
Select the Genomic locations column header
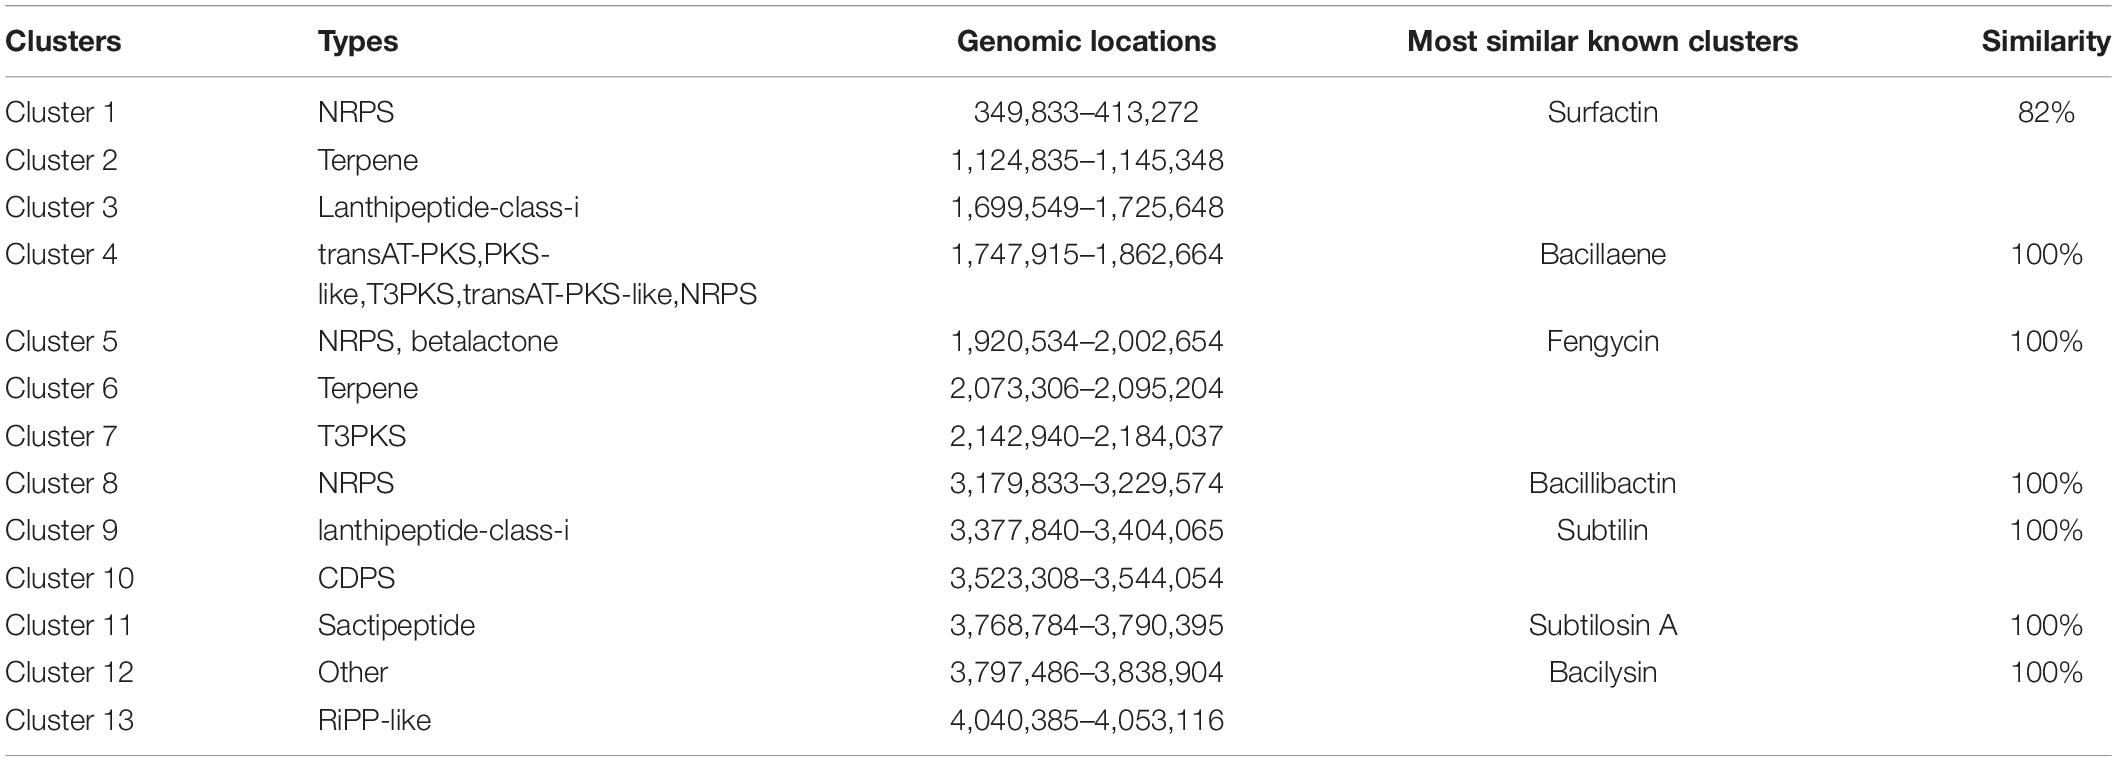pos(1087,41)
